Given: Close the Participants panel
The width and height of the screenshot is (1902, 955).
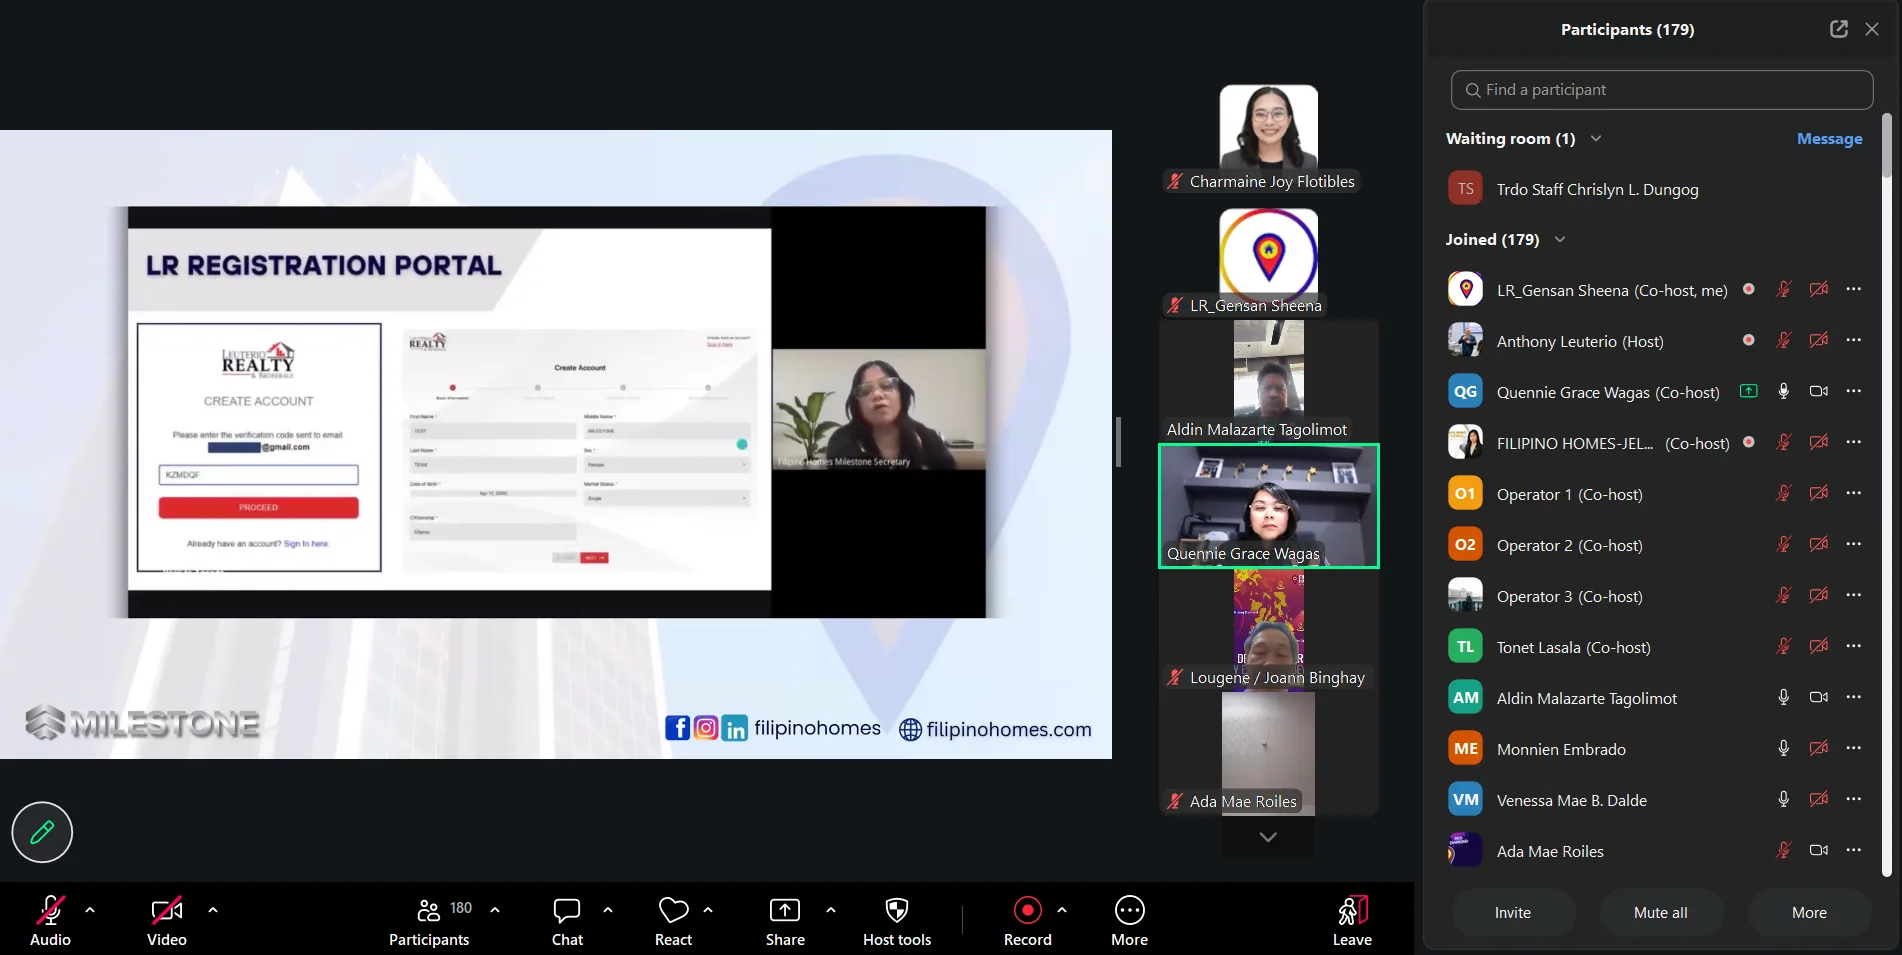Looking at the screenshot, I should pos(1872,29).
